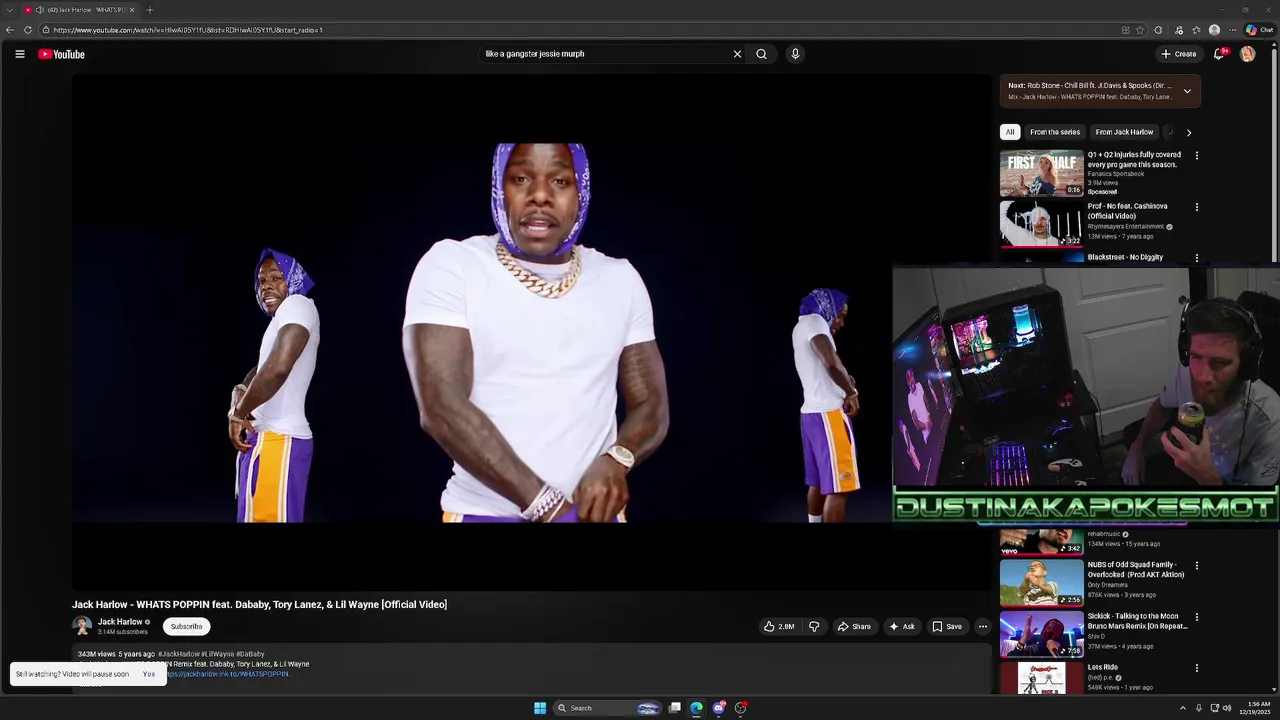This screenshot has height=720, width=1280.
Task: Open YouTube notifications bell
Action: click(1218, 54)
